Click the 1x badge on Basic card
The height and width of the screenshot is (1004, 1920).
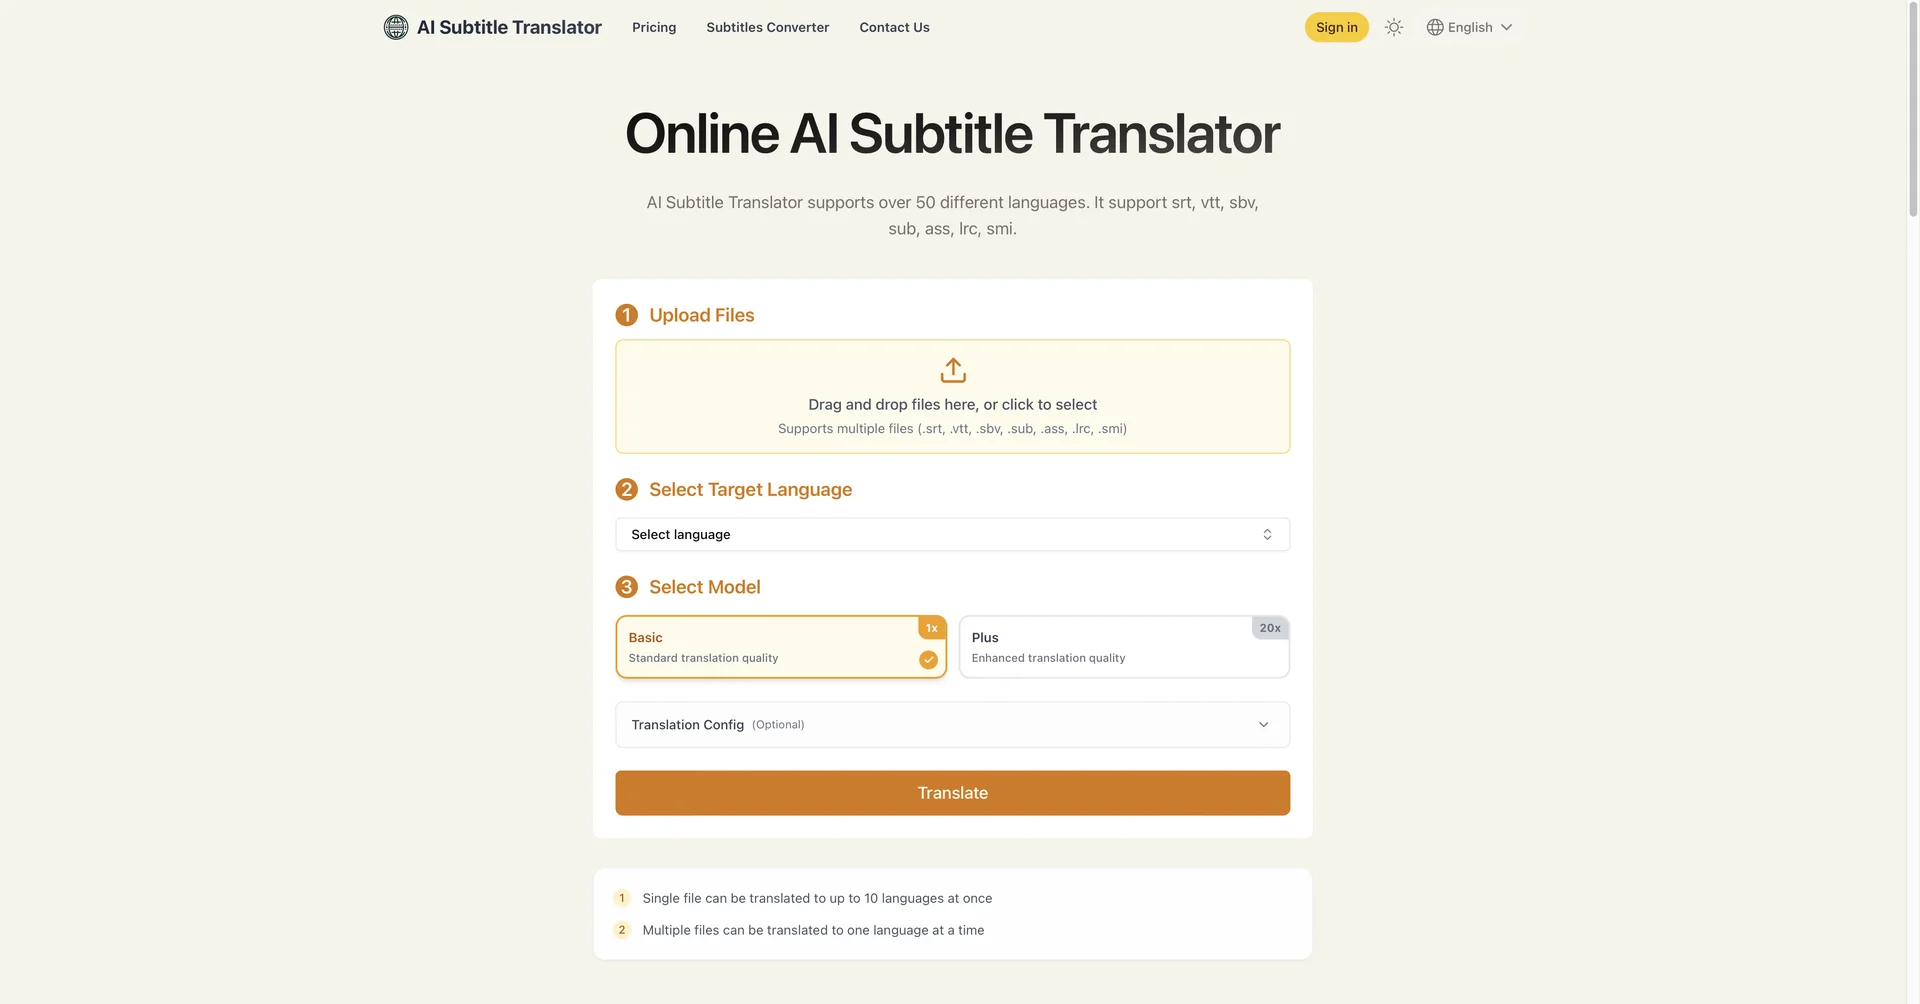tap(931, 628)
